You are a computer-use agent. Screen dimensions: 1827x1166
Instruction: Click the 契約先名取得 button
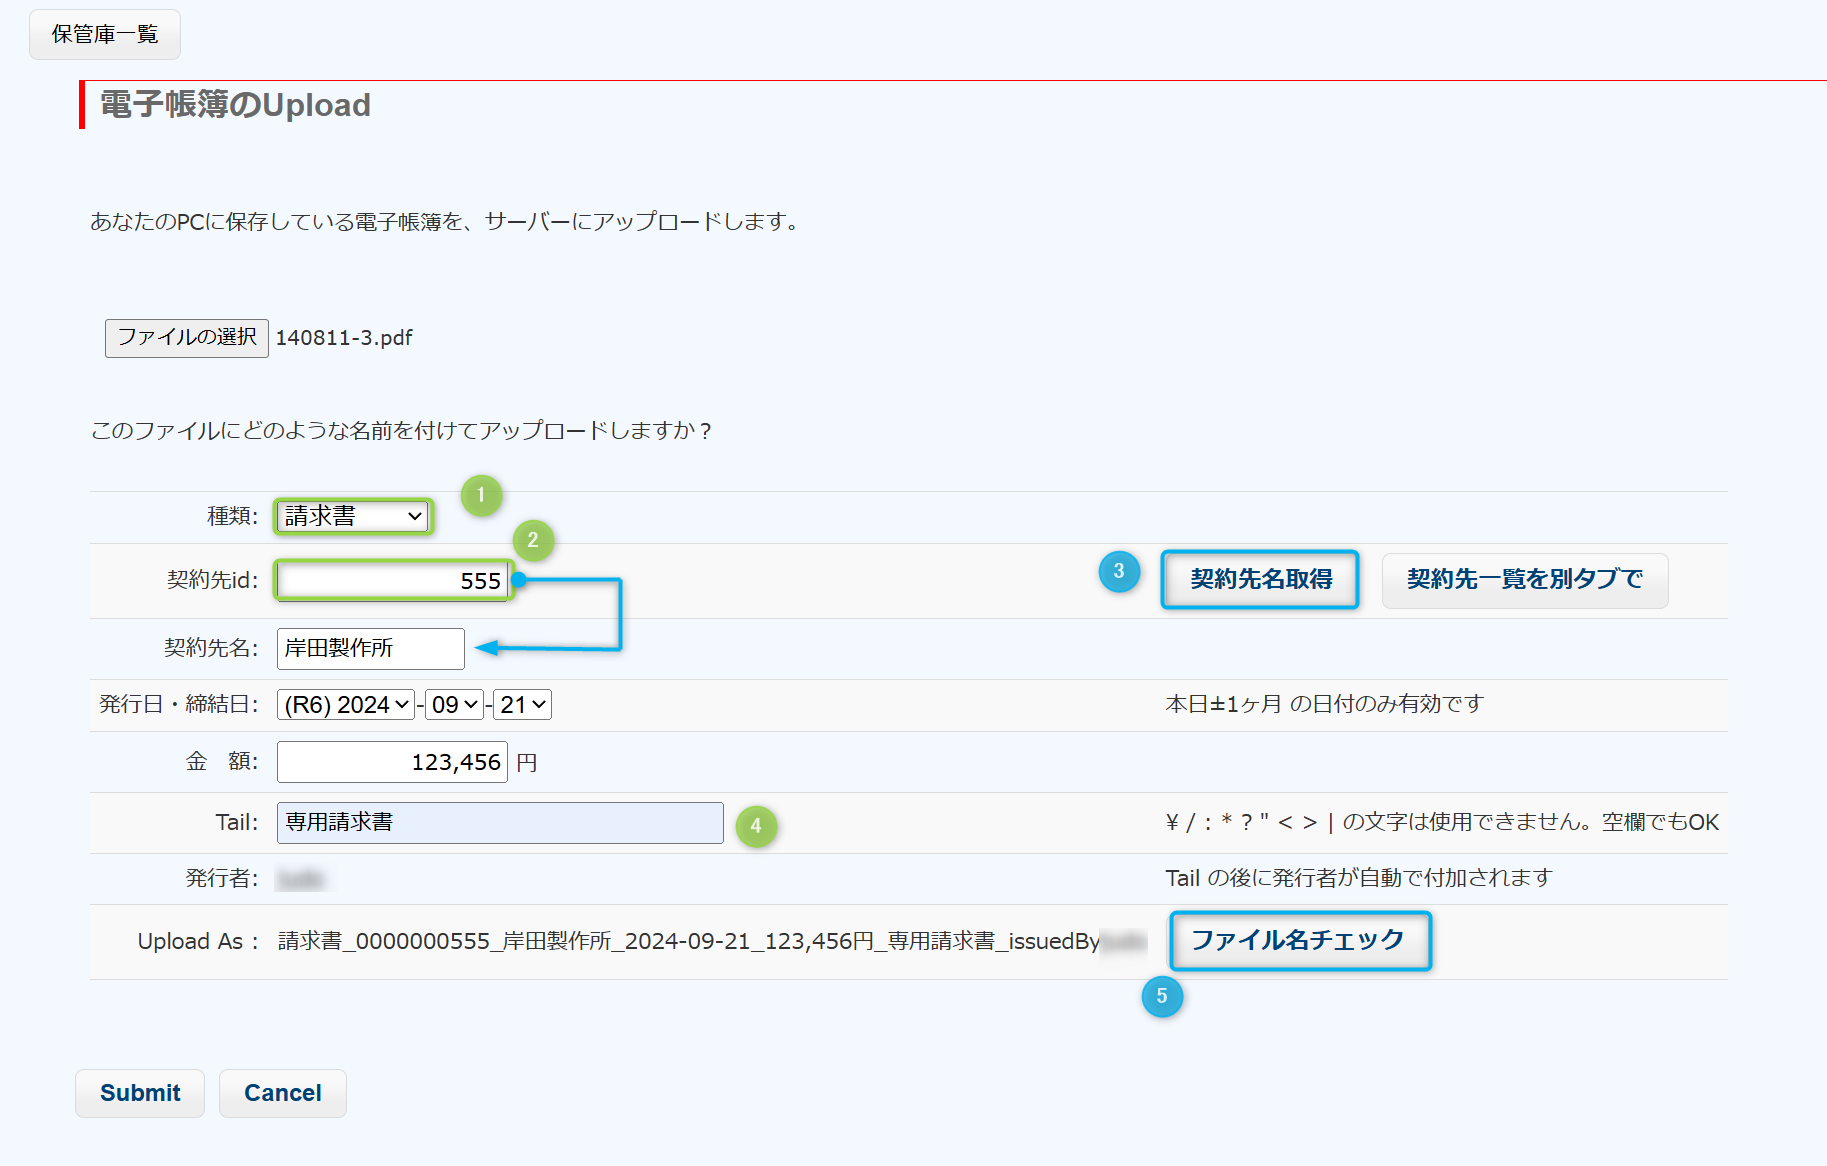pos(1260,579)
